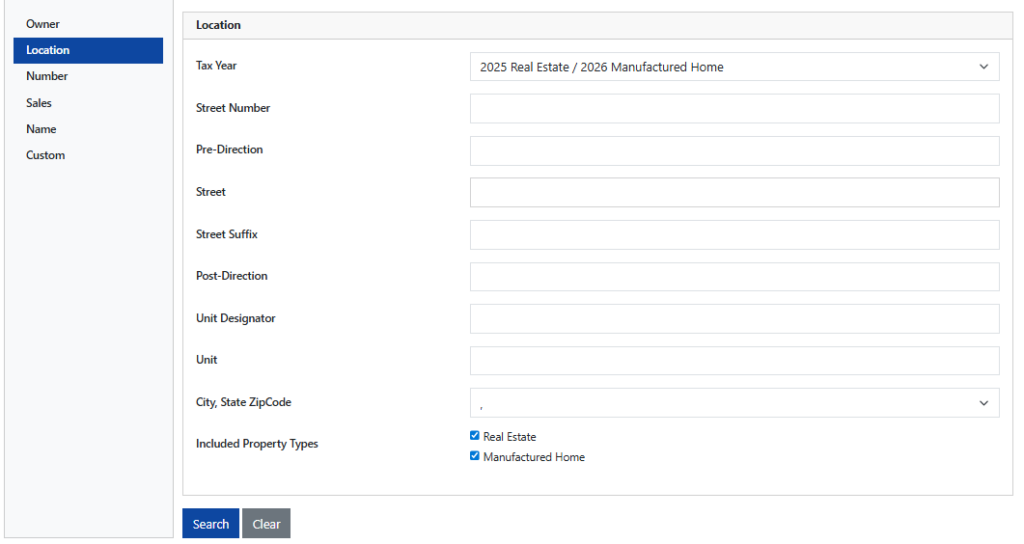Go to the Name search tab
Screen dimensions: 1024x544
(42, 129)
